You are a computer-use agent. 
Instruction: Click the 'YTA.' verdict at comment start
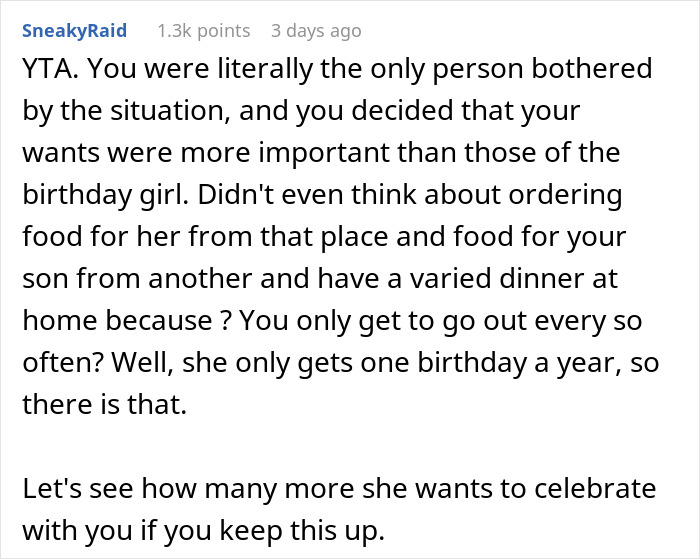50,69
